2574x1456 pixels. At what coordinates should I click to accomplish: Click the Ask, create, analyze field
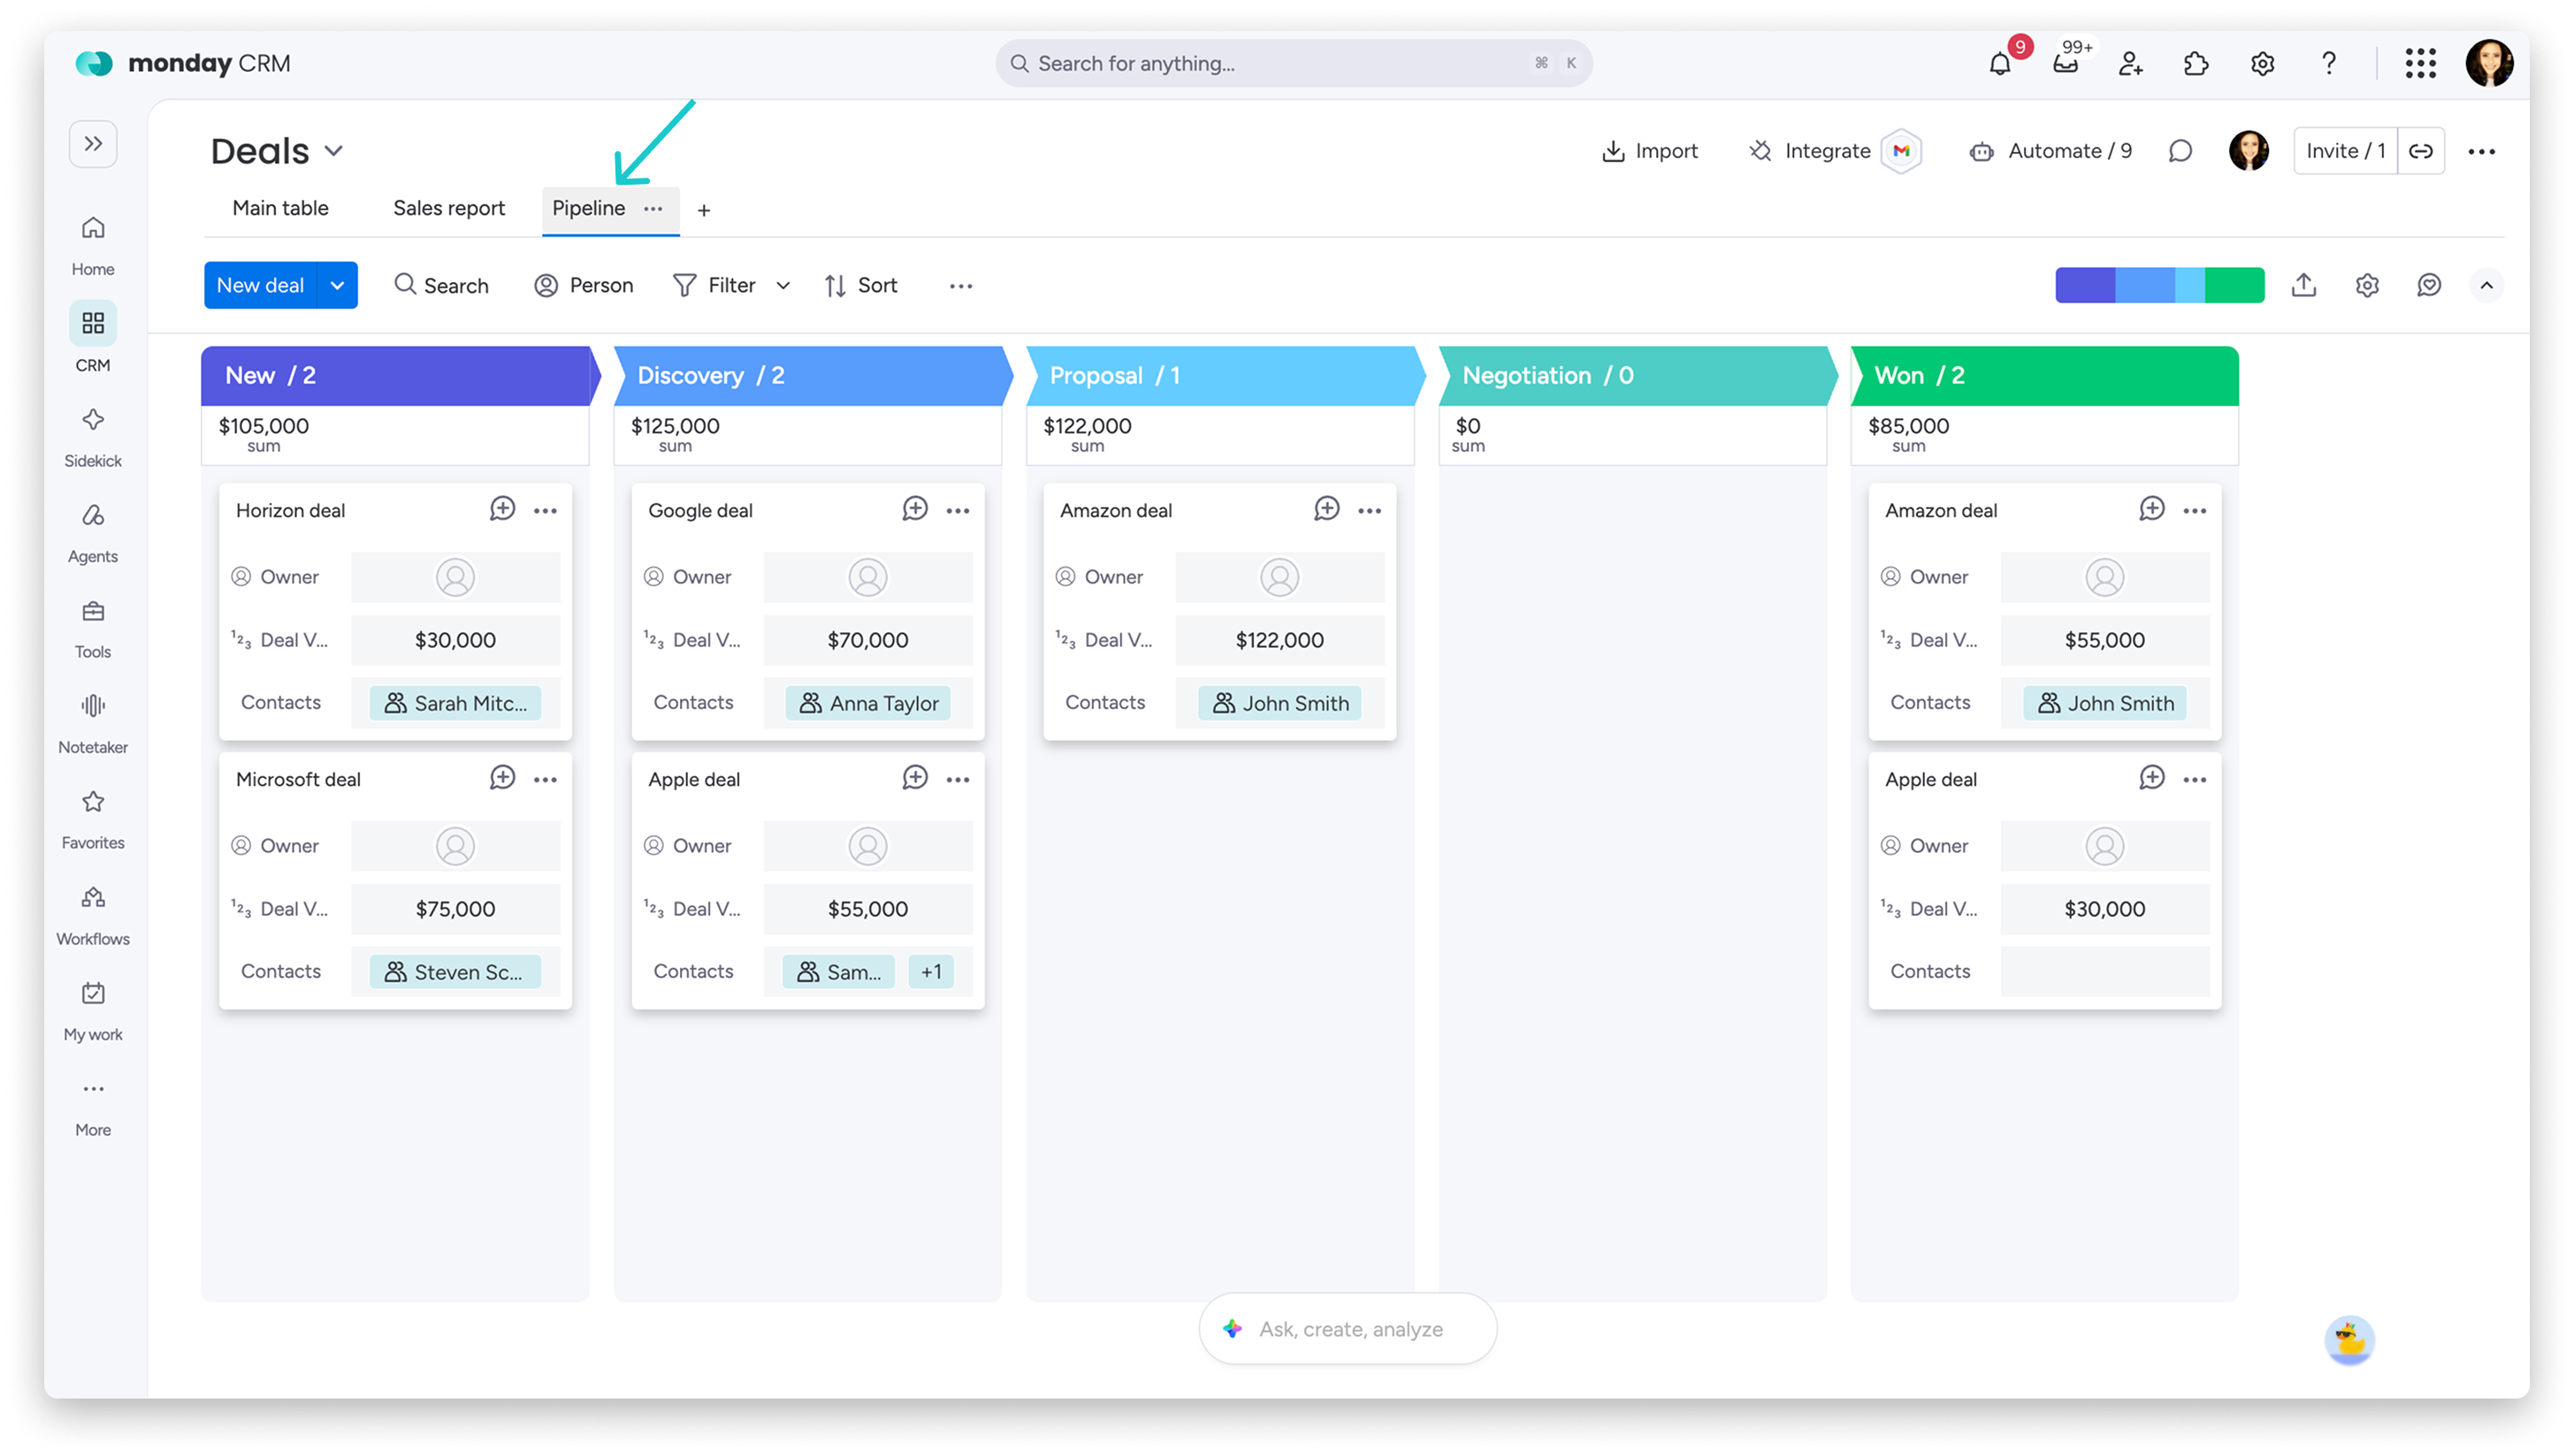point(1347,1328)
